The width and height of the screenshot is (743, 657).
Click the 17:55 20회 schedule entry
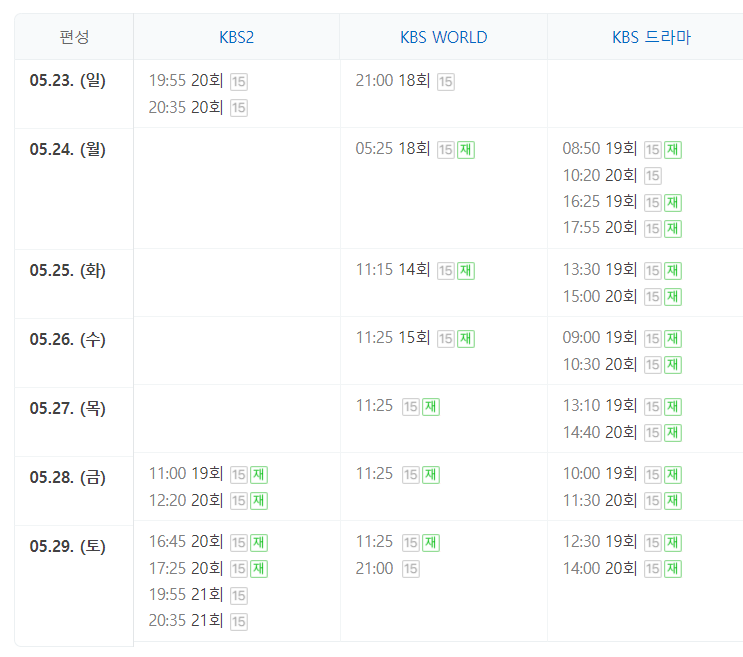pos(600,227)
